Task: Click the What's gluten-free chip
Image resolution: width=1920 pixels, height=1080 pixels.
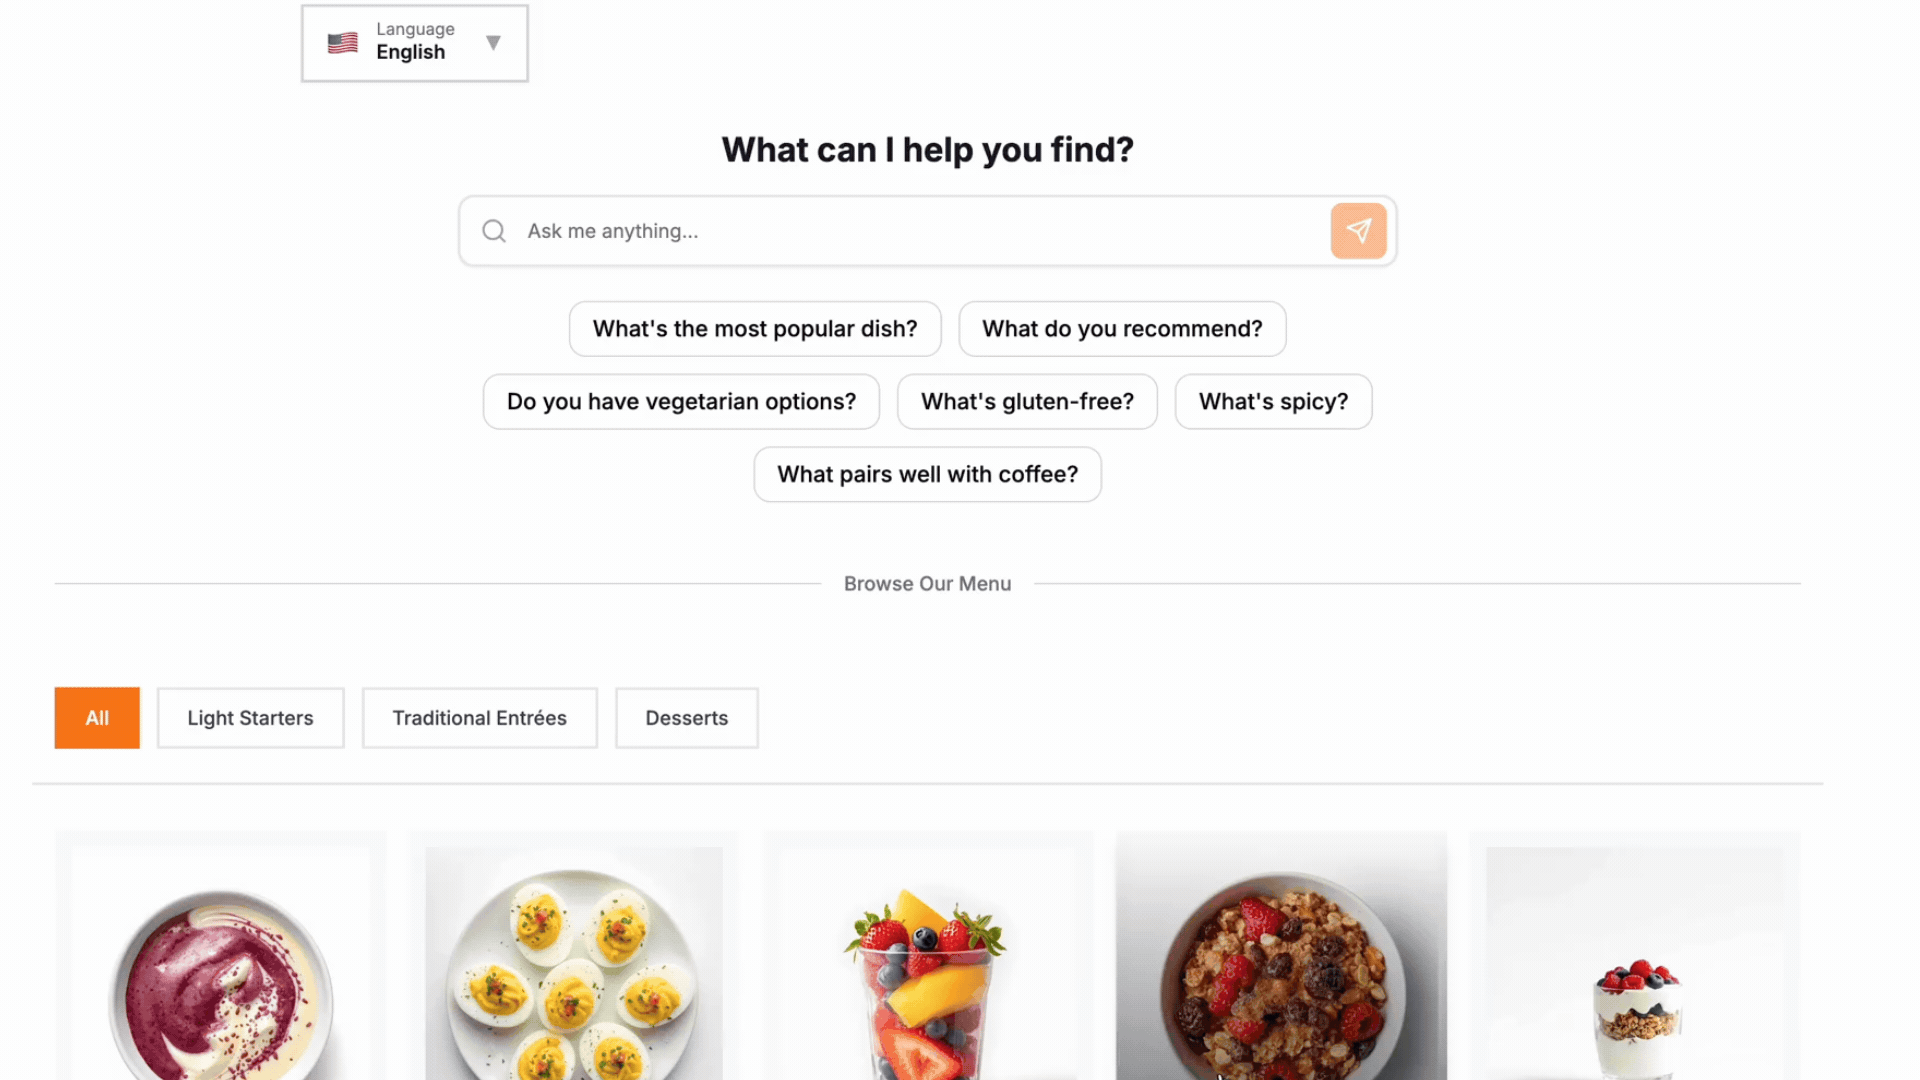Action: point(1027,401)
